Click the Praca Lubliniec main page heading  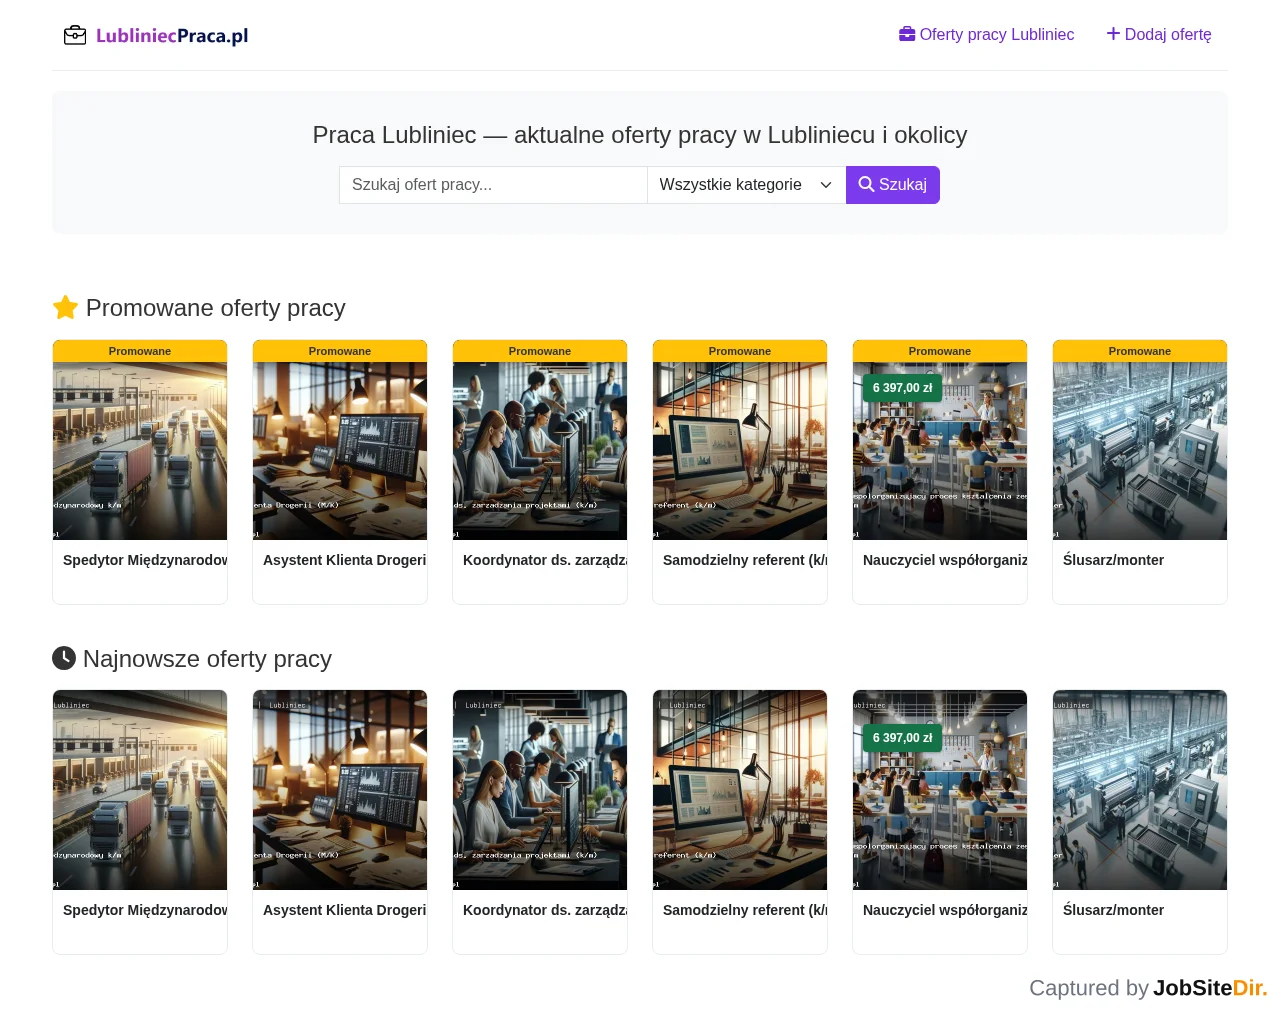click(x=640, y=135)
